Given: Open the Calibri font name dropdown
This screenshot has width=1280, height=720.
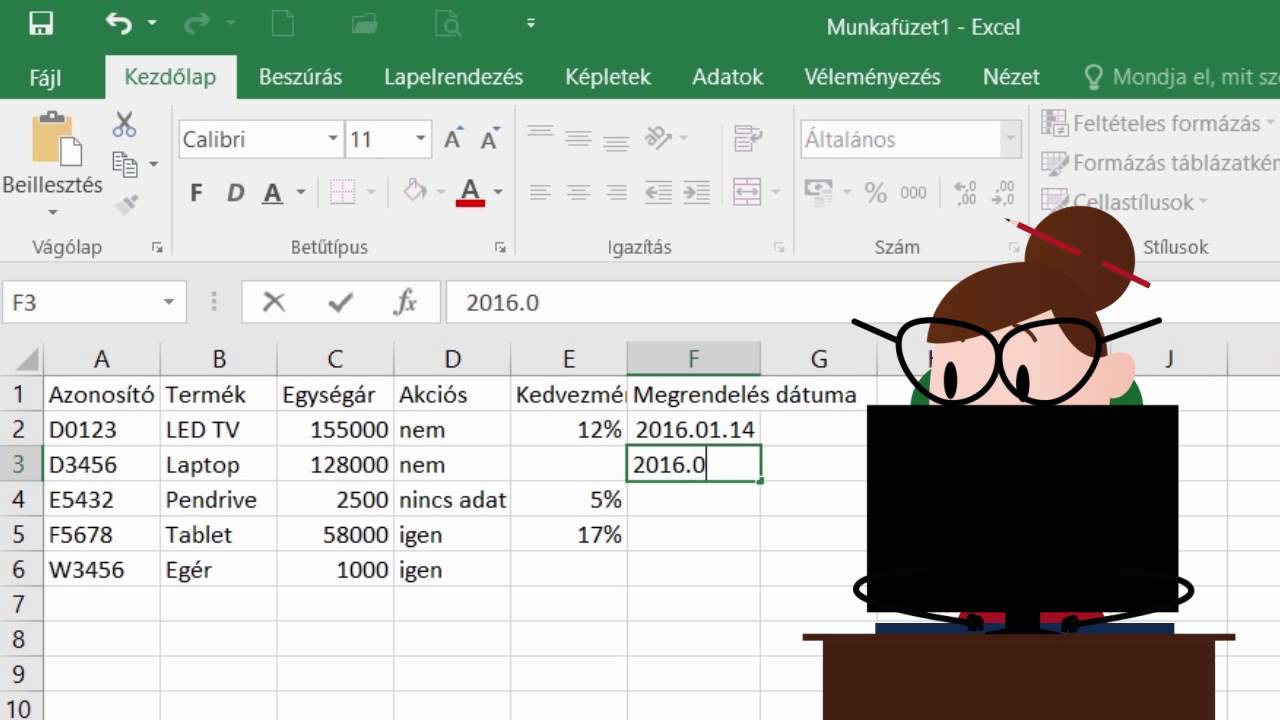Looking at the screenshot, I should coord(333,139).
